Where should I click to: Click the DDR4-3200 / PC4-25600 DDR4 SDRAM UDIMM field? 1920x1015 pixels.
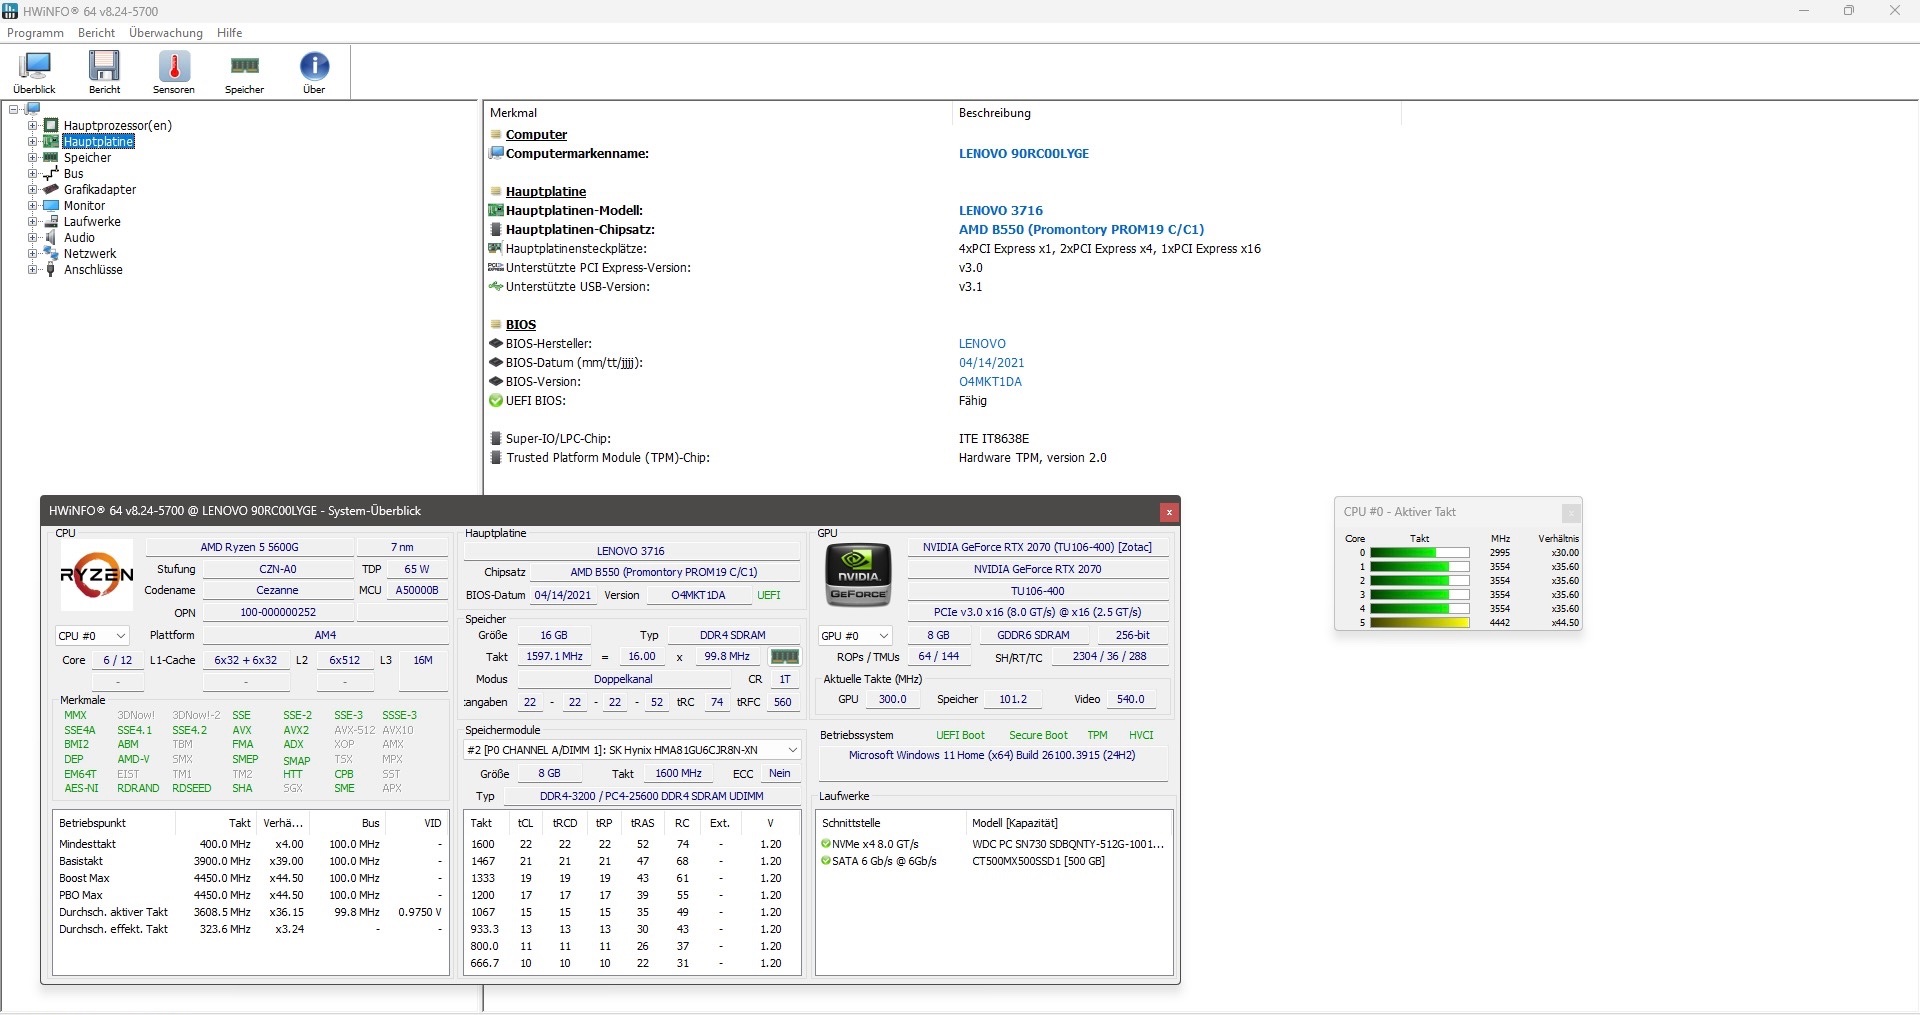point(652,796)
